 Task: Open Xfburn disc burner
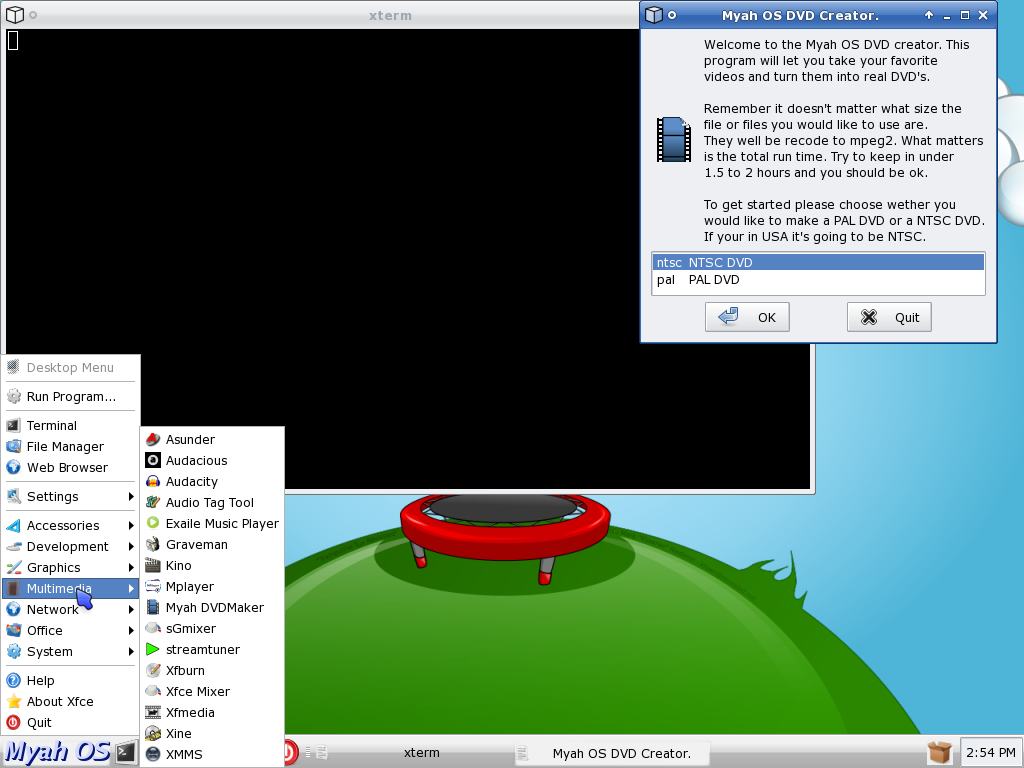tap(212, 670)
